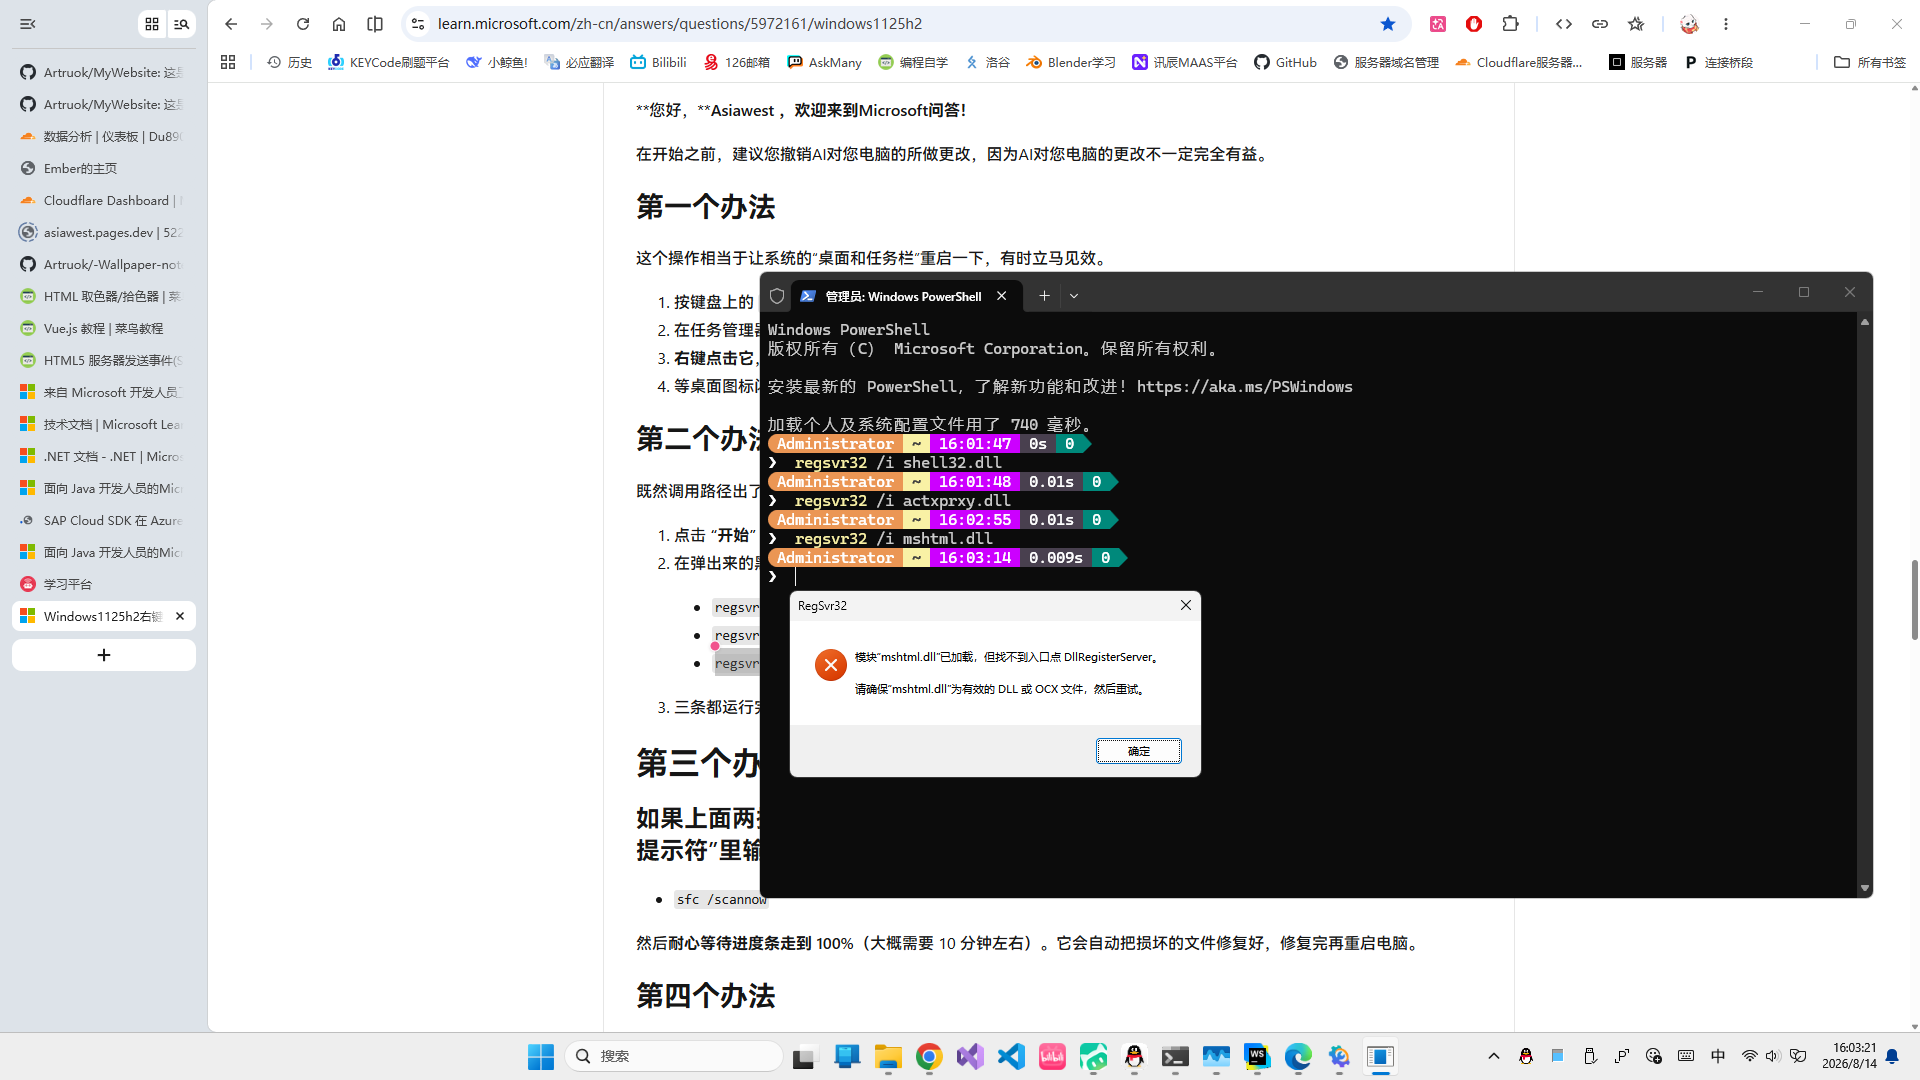Click the chain link toolbar icon
This screenshot has width=1920, height=1080.
click(1600, 24)
